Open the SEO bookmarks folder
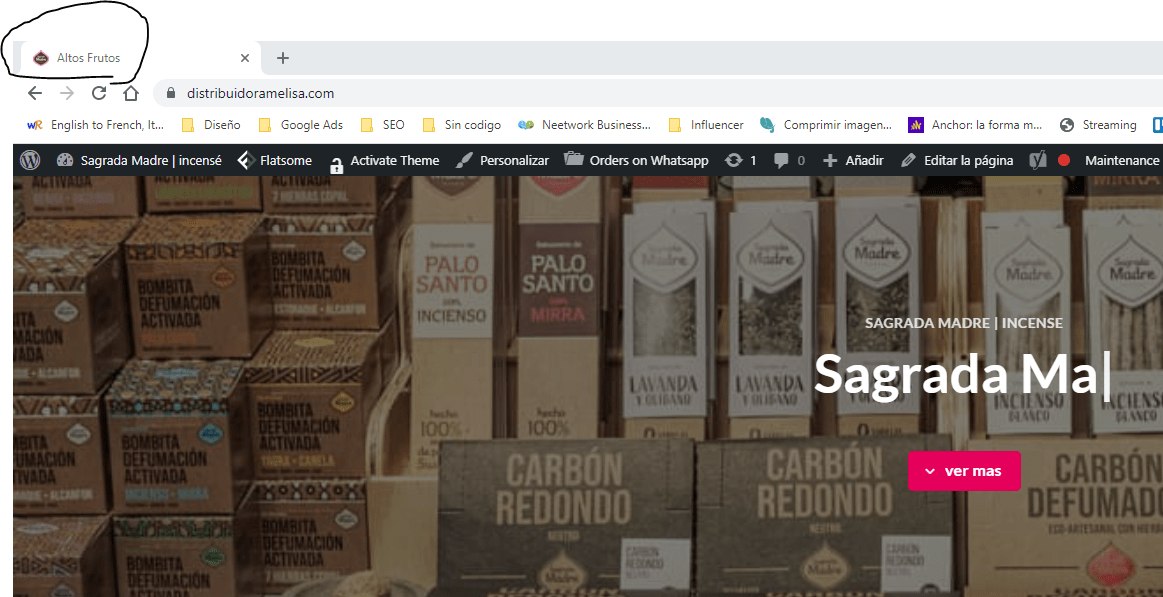Image resolution: width=1163 pixels, height=597 pixels. tap(382, 125)
